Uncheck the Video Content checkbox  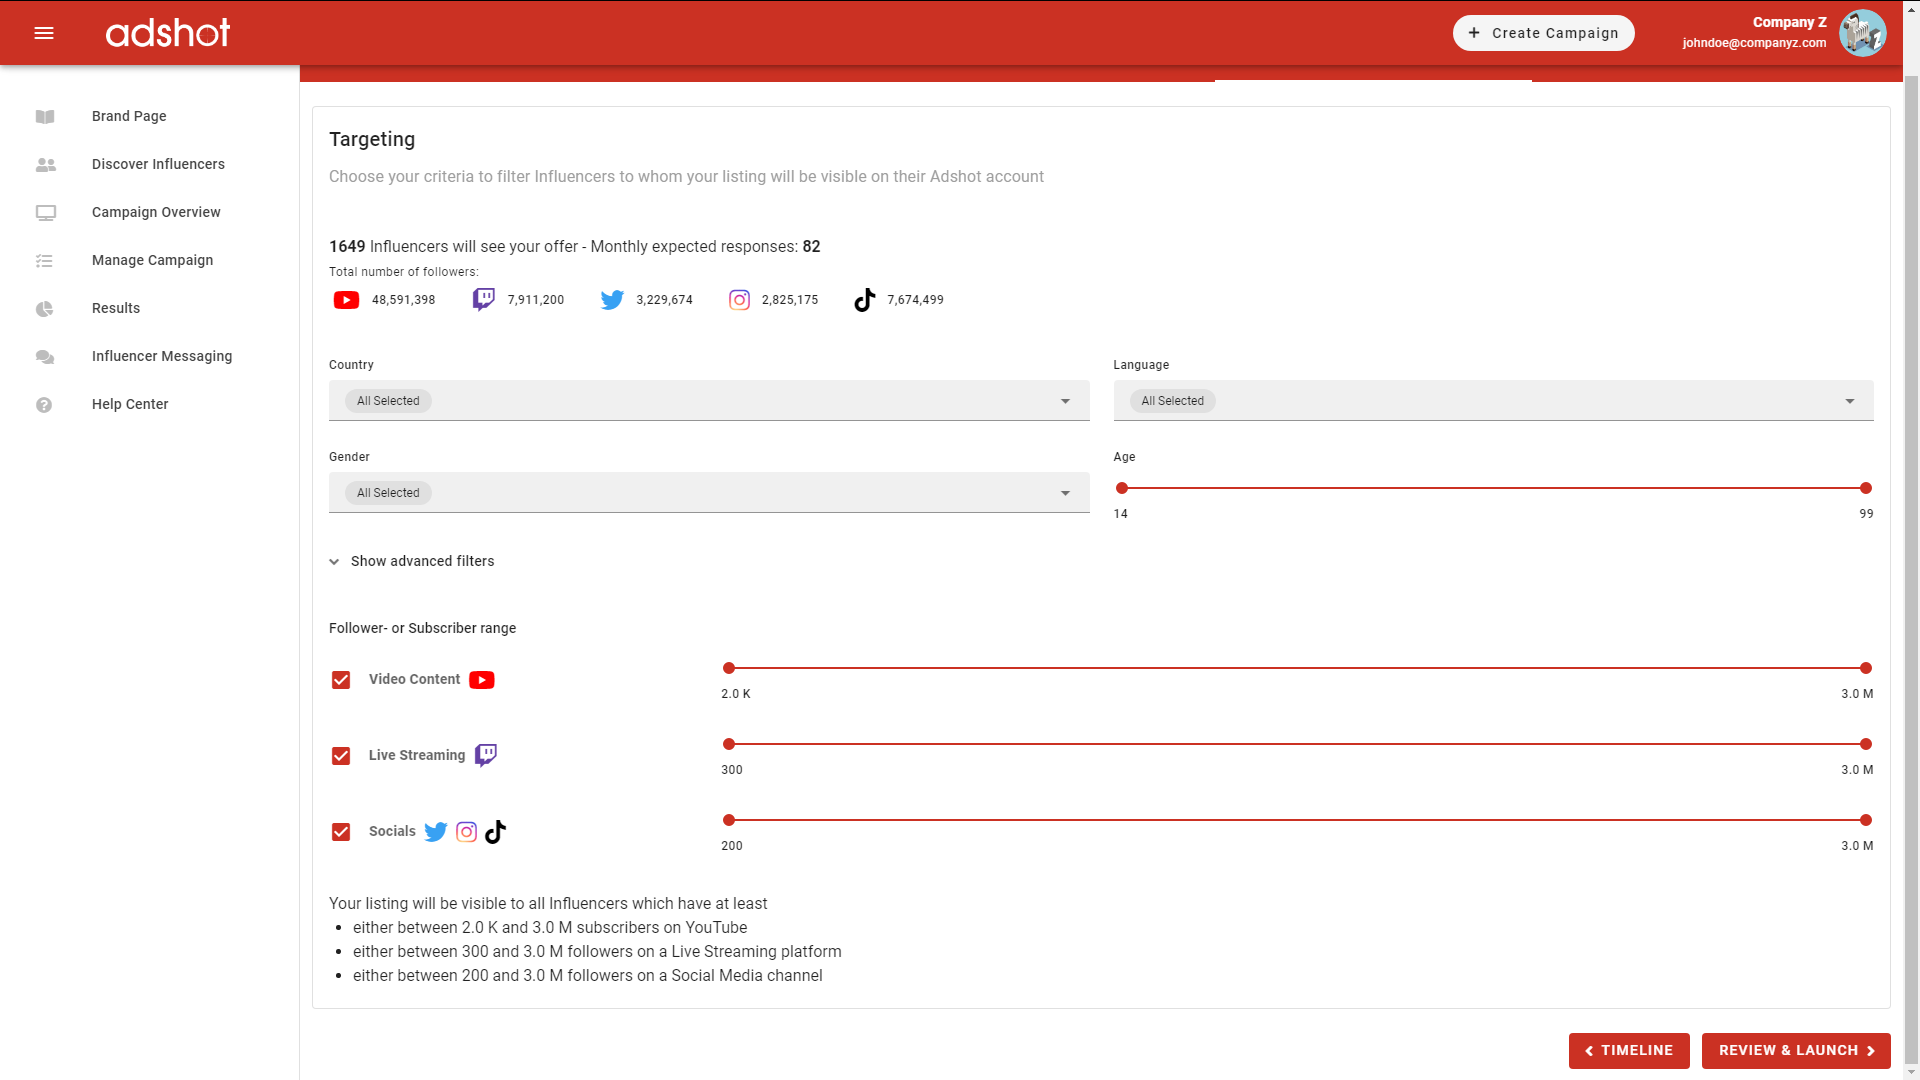341,680
